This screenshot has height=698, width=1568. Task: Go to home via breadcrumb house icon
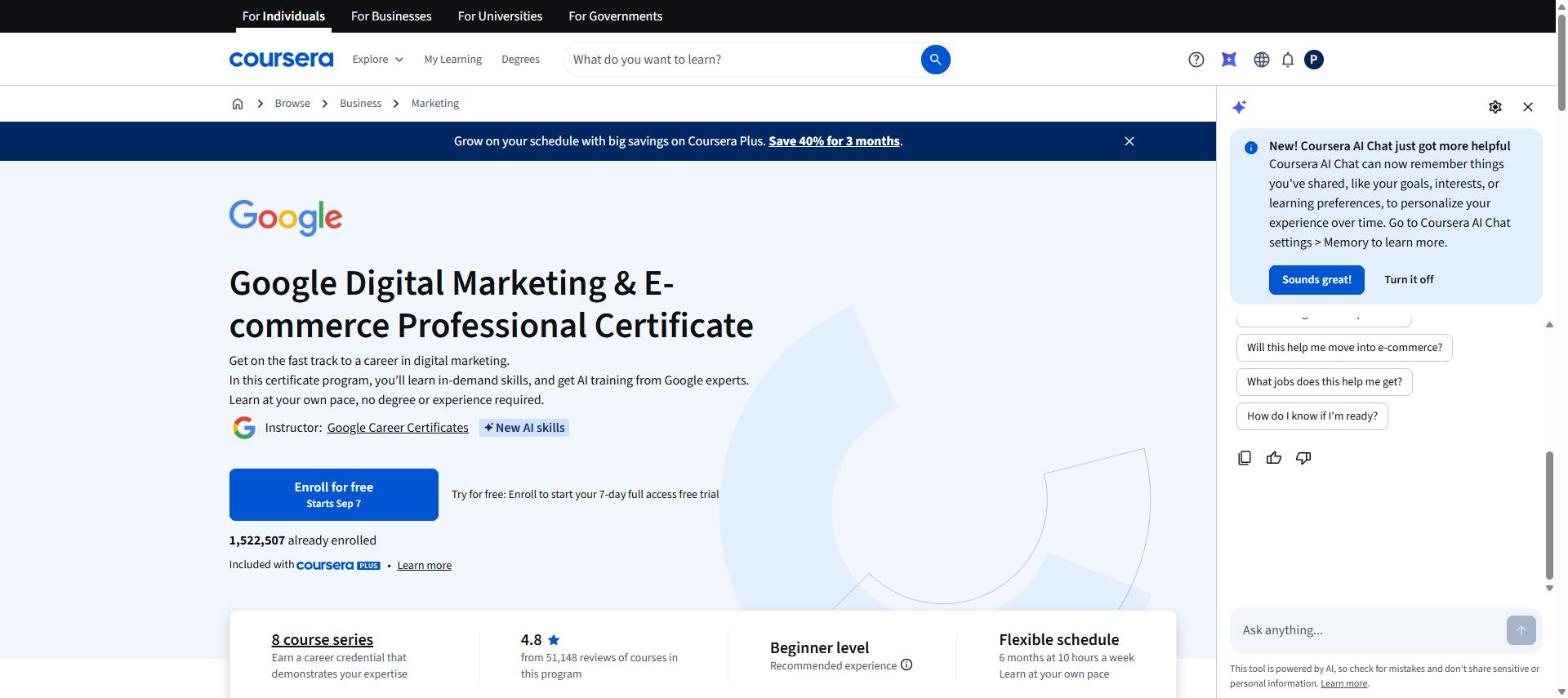pos(237,103)
